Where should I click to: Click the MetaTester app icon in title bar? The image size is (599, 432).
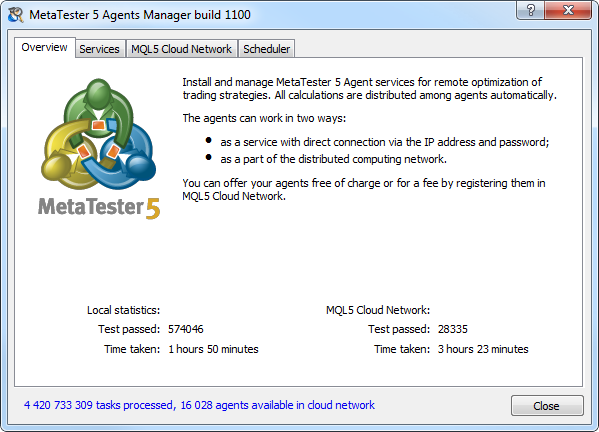pos(15,15)
